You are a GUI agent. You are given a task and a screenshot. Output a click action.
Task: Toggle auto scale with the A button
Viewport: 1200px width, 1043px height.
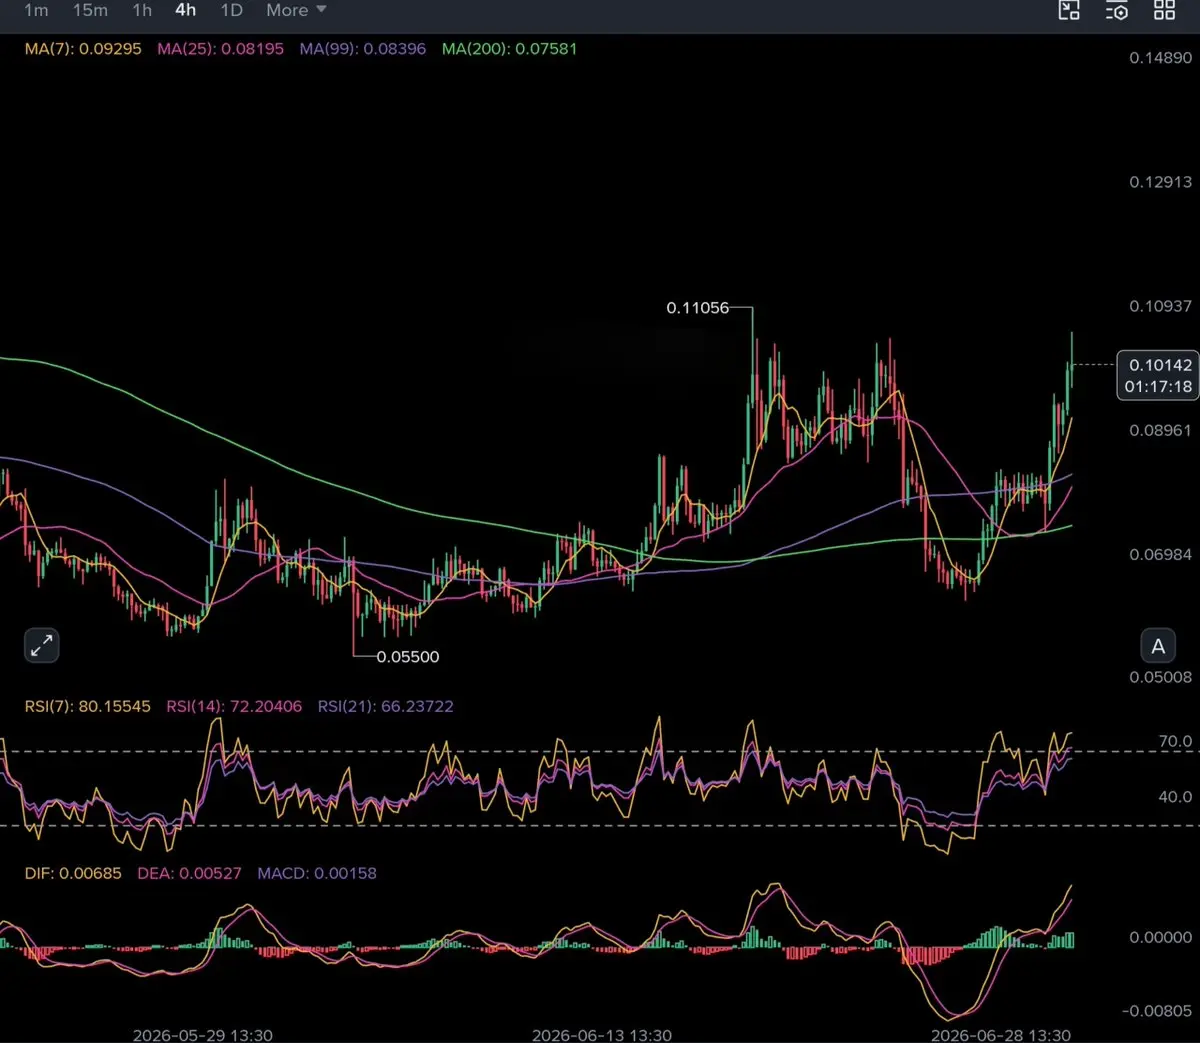click(x=1158, y=646)
